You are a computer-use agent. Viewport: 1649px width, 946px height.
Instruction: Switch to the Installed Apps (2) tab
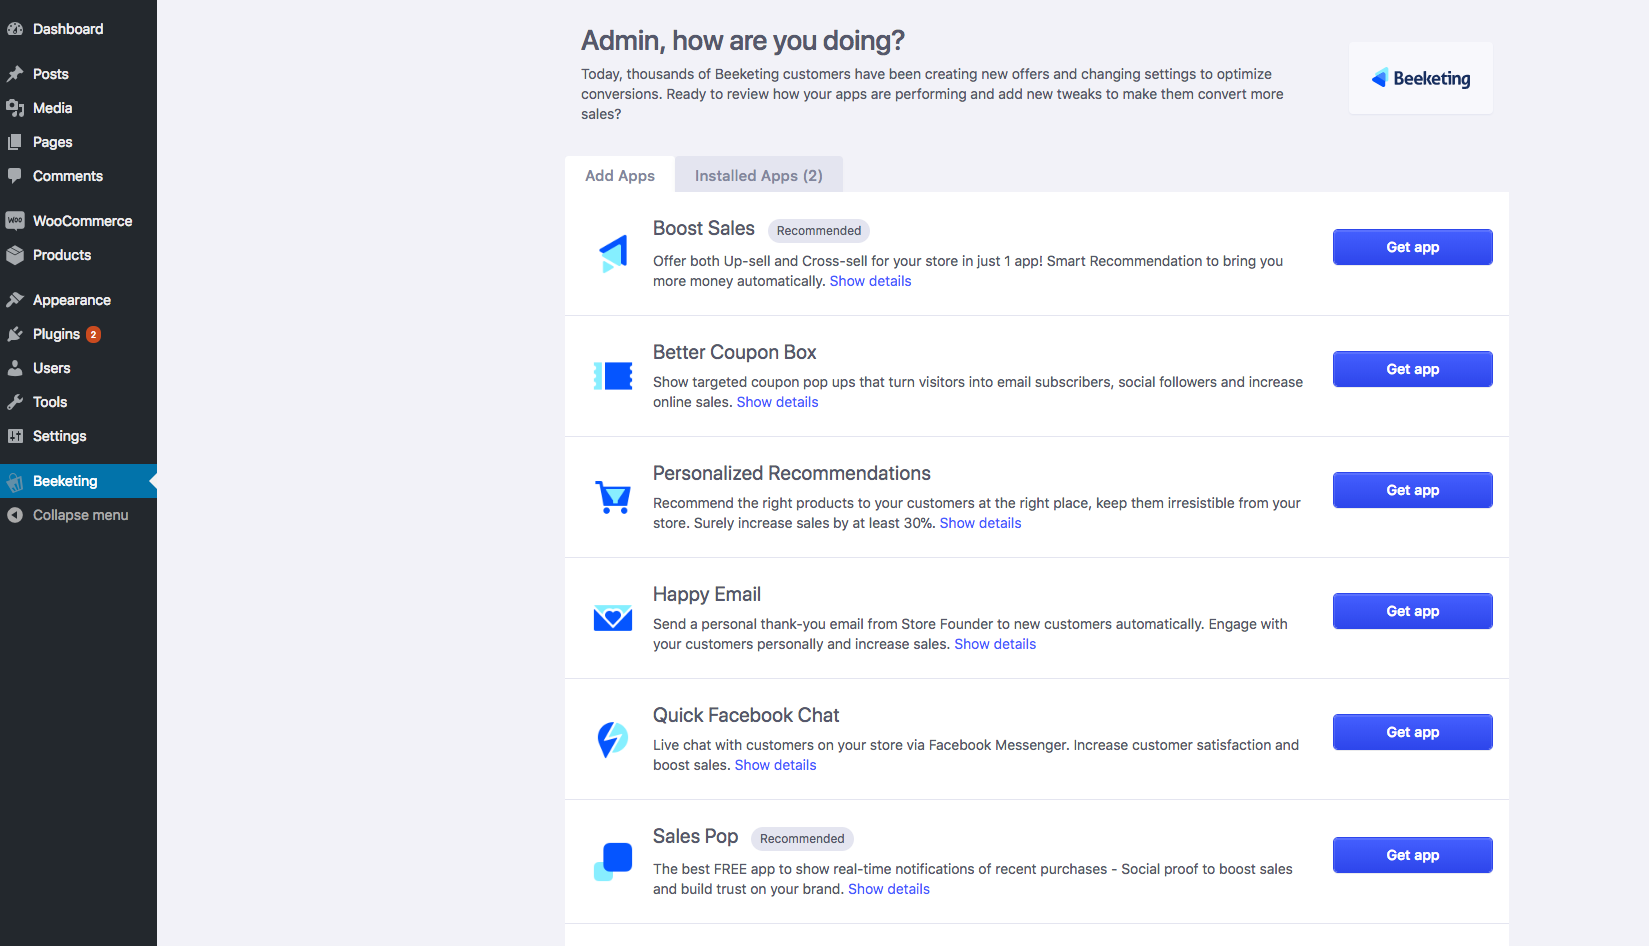[759, 175]
